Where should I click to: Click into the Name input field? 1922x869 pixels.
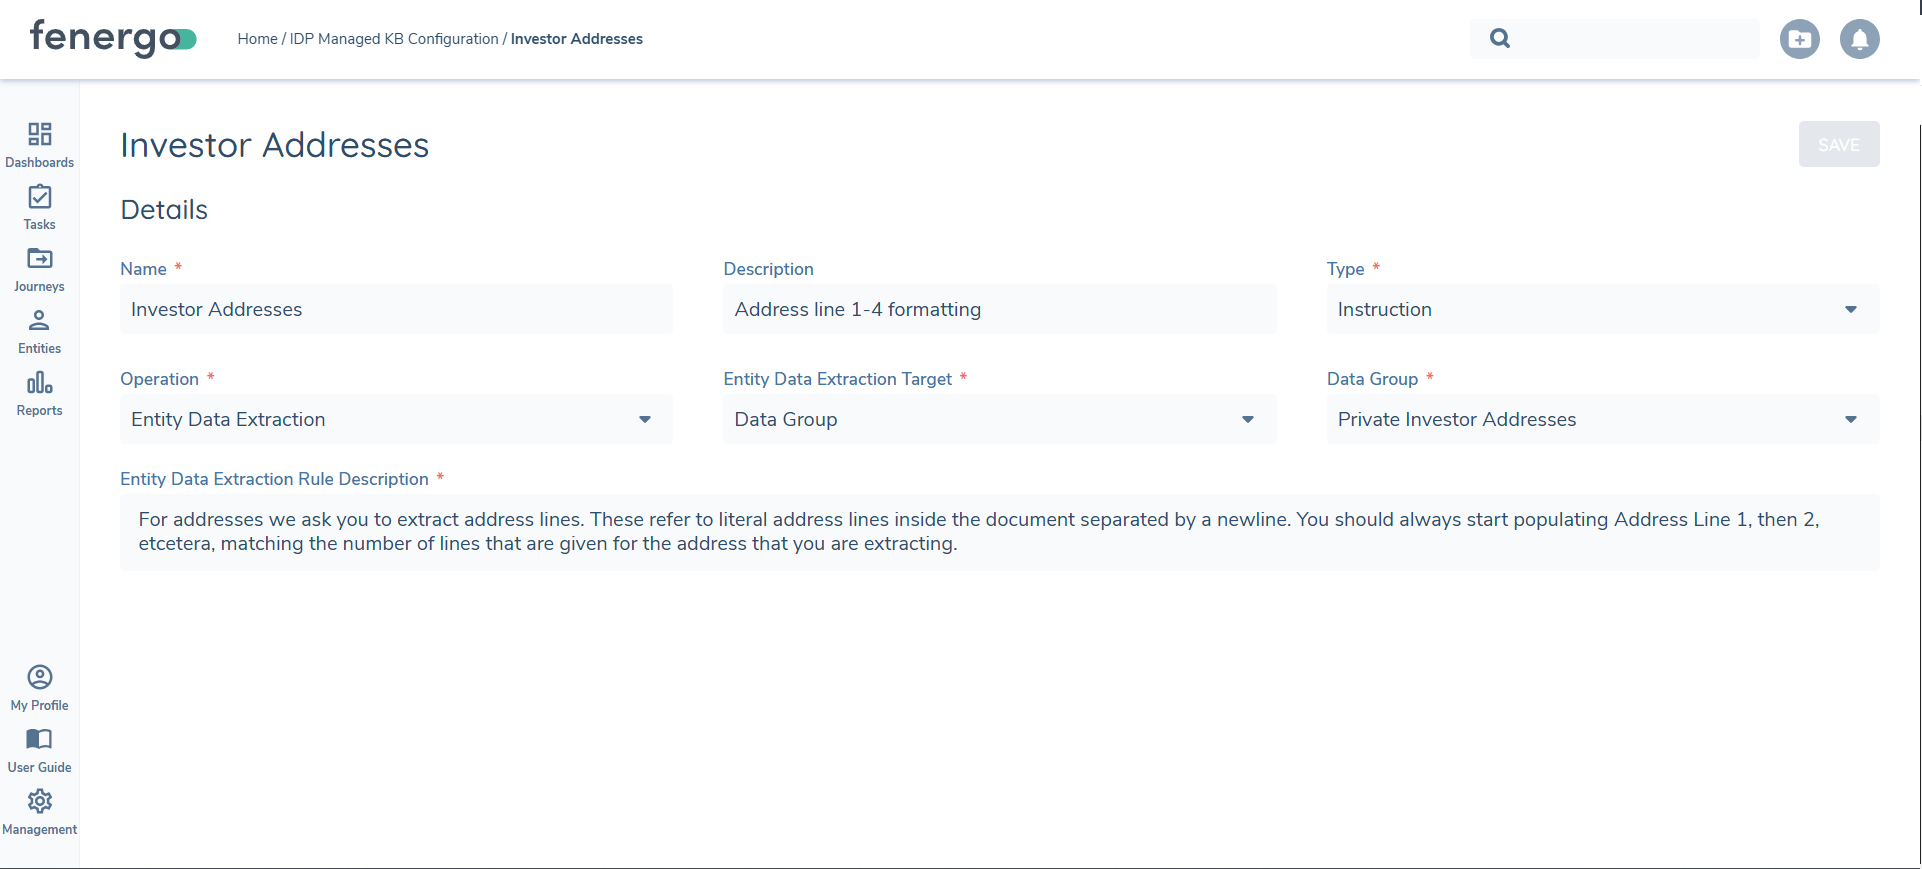point(395,310)
